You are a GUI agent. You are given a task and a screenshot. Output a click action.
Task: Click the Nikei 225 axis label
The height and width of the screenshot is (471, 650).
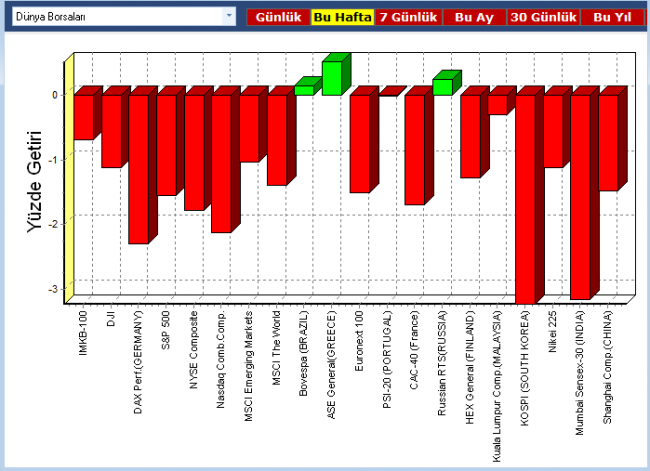point(553,332)
